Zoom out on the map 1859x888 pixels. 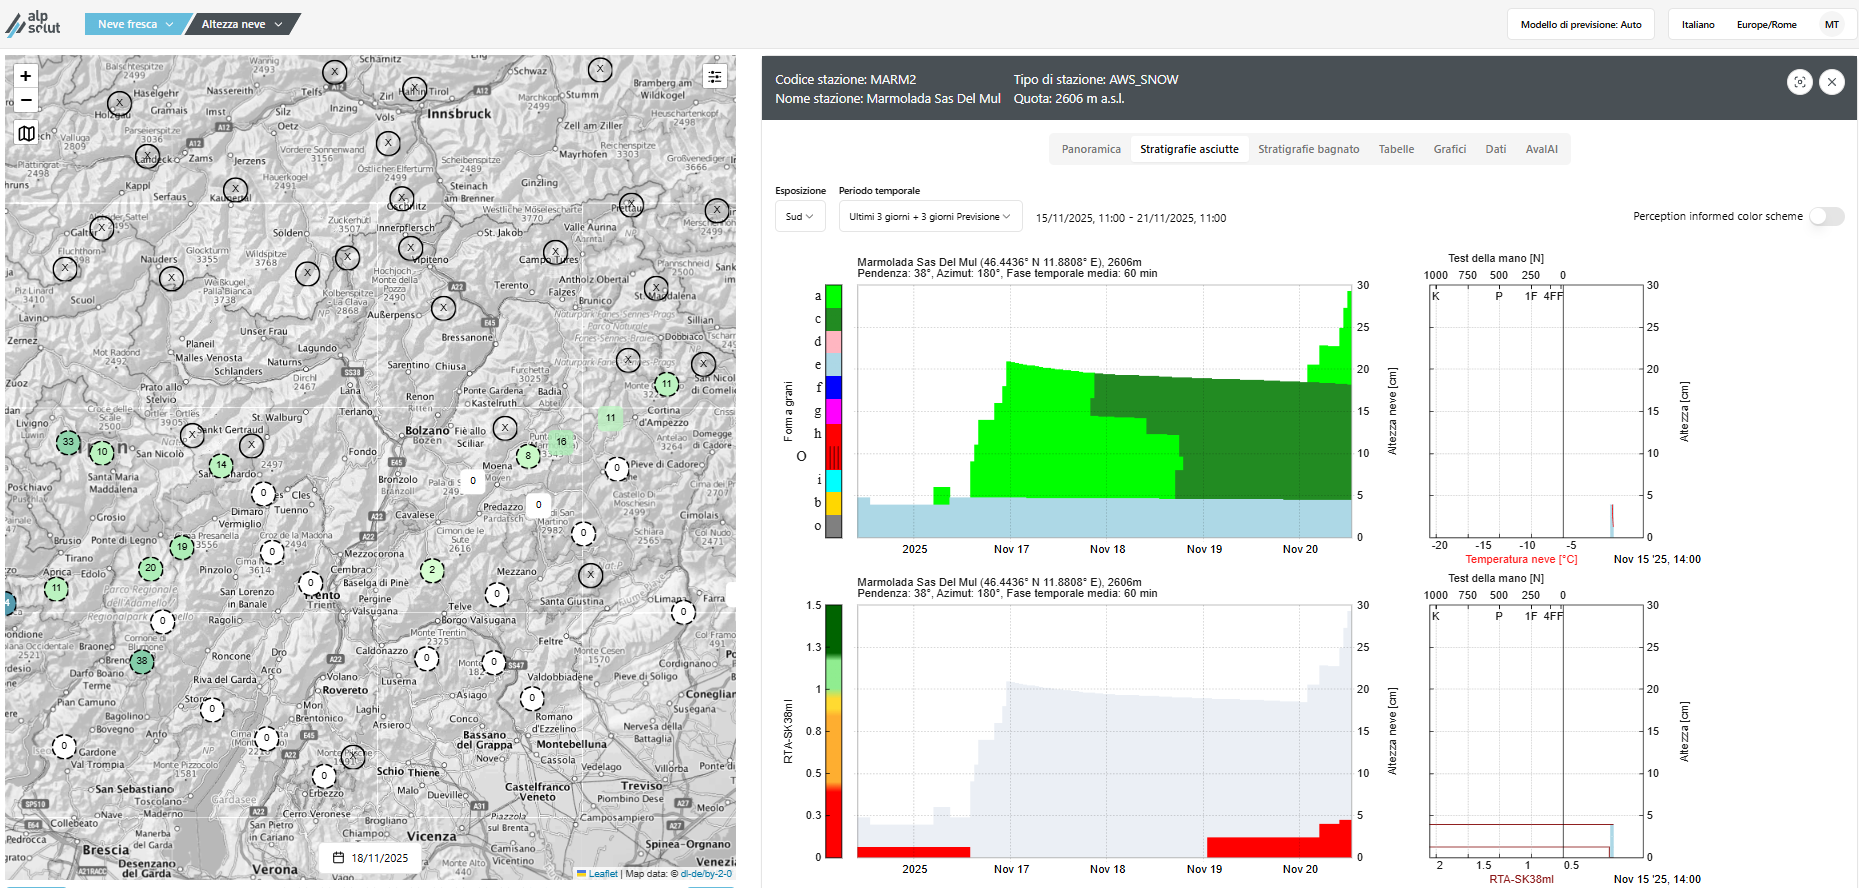point(26,100)
